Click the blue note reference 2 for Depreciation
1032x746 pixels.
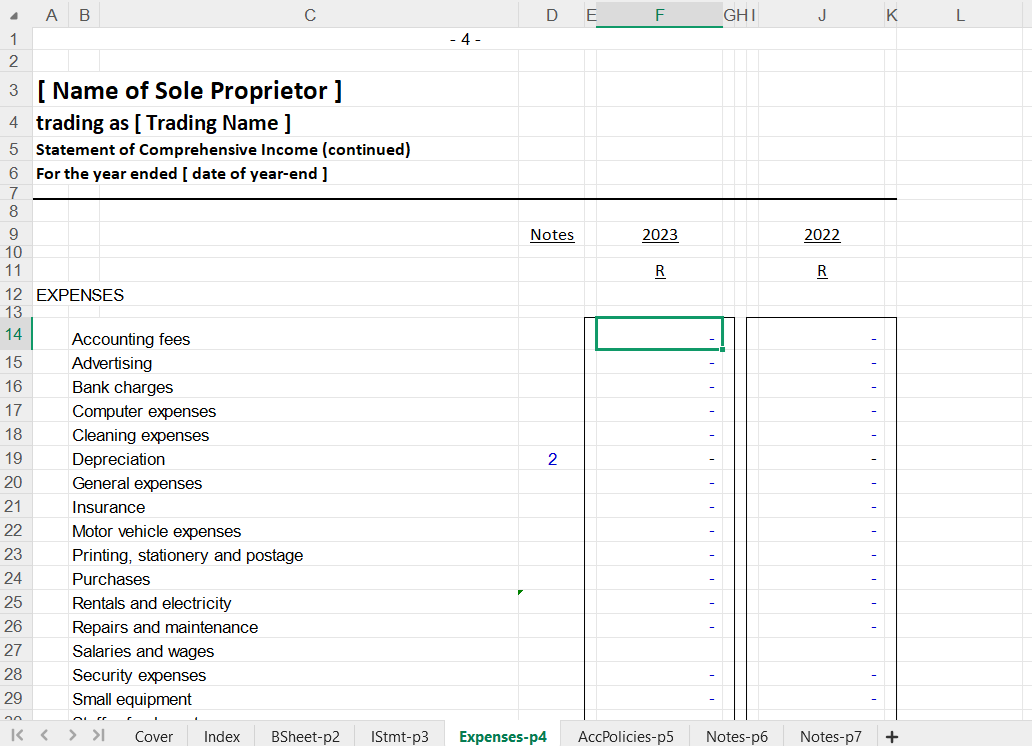(552, 459)
